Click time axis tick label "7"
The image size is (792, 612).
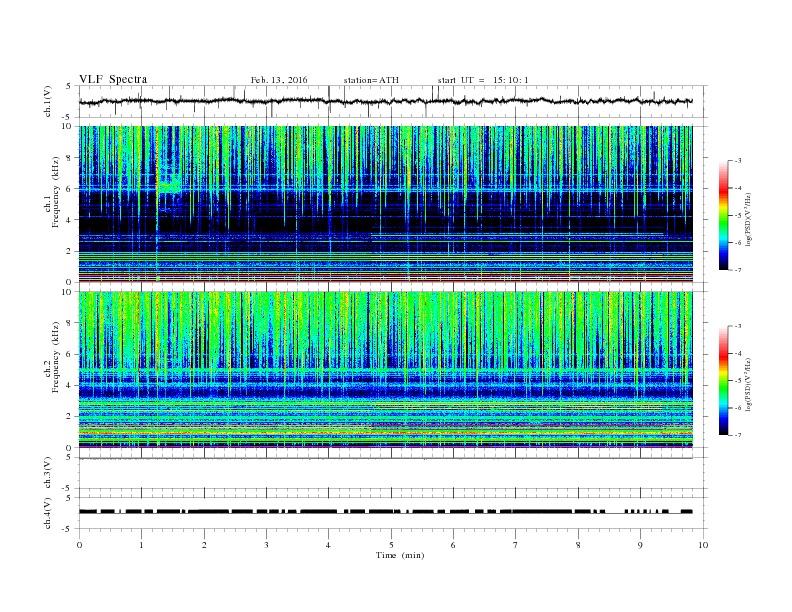tap(516, 545)
